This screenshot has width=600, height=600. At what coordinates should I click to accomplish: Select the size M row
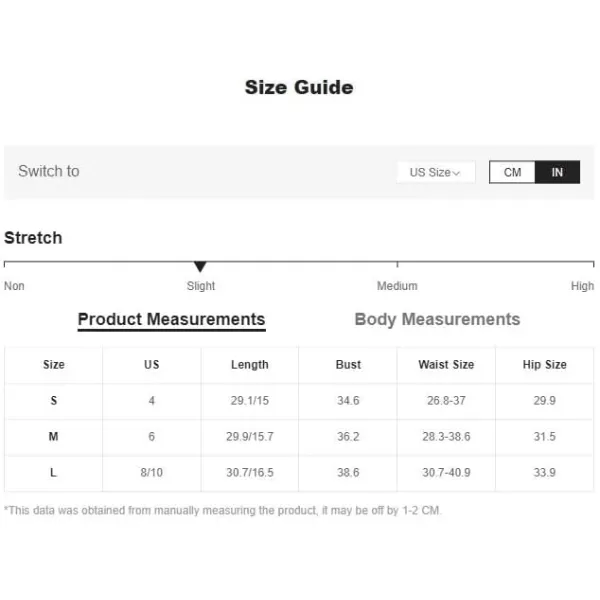click(299, 437)
